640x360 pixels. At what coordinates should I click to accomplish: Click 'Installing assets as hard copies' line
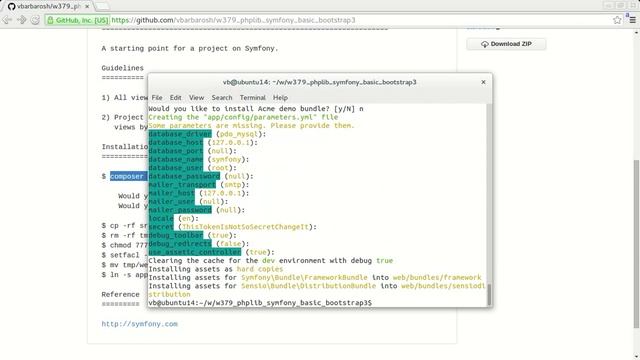click(x=216, y=269)
